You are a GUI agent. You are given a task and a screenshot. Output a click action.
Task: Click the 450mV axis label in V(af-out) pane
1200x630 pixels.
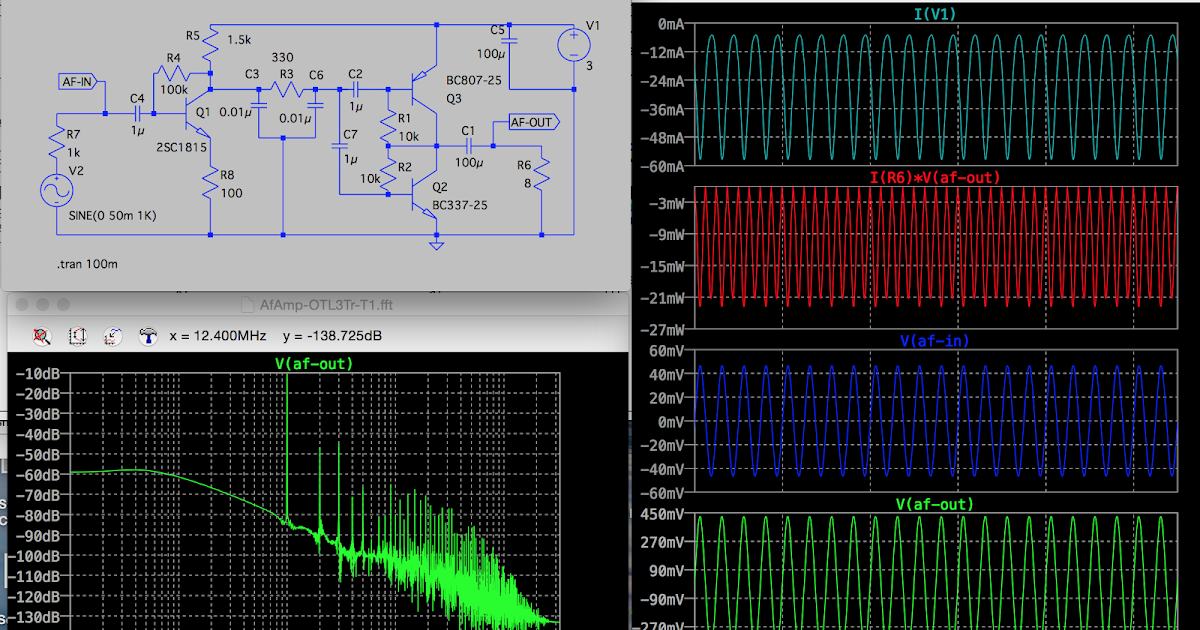(664, 515)
